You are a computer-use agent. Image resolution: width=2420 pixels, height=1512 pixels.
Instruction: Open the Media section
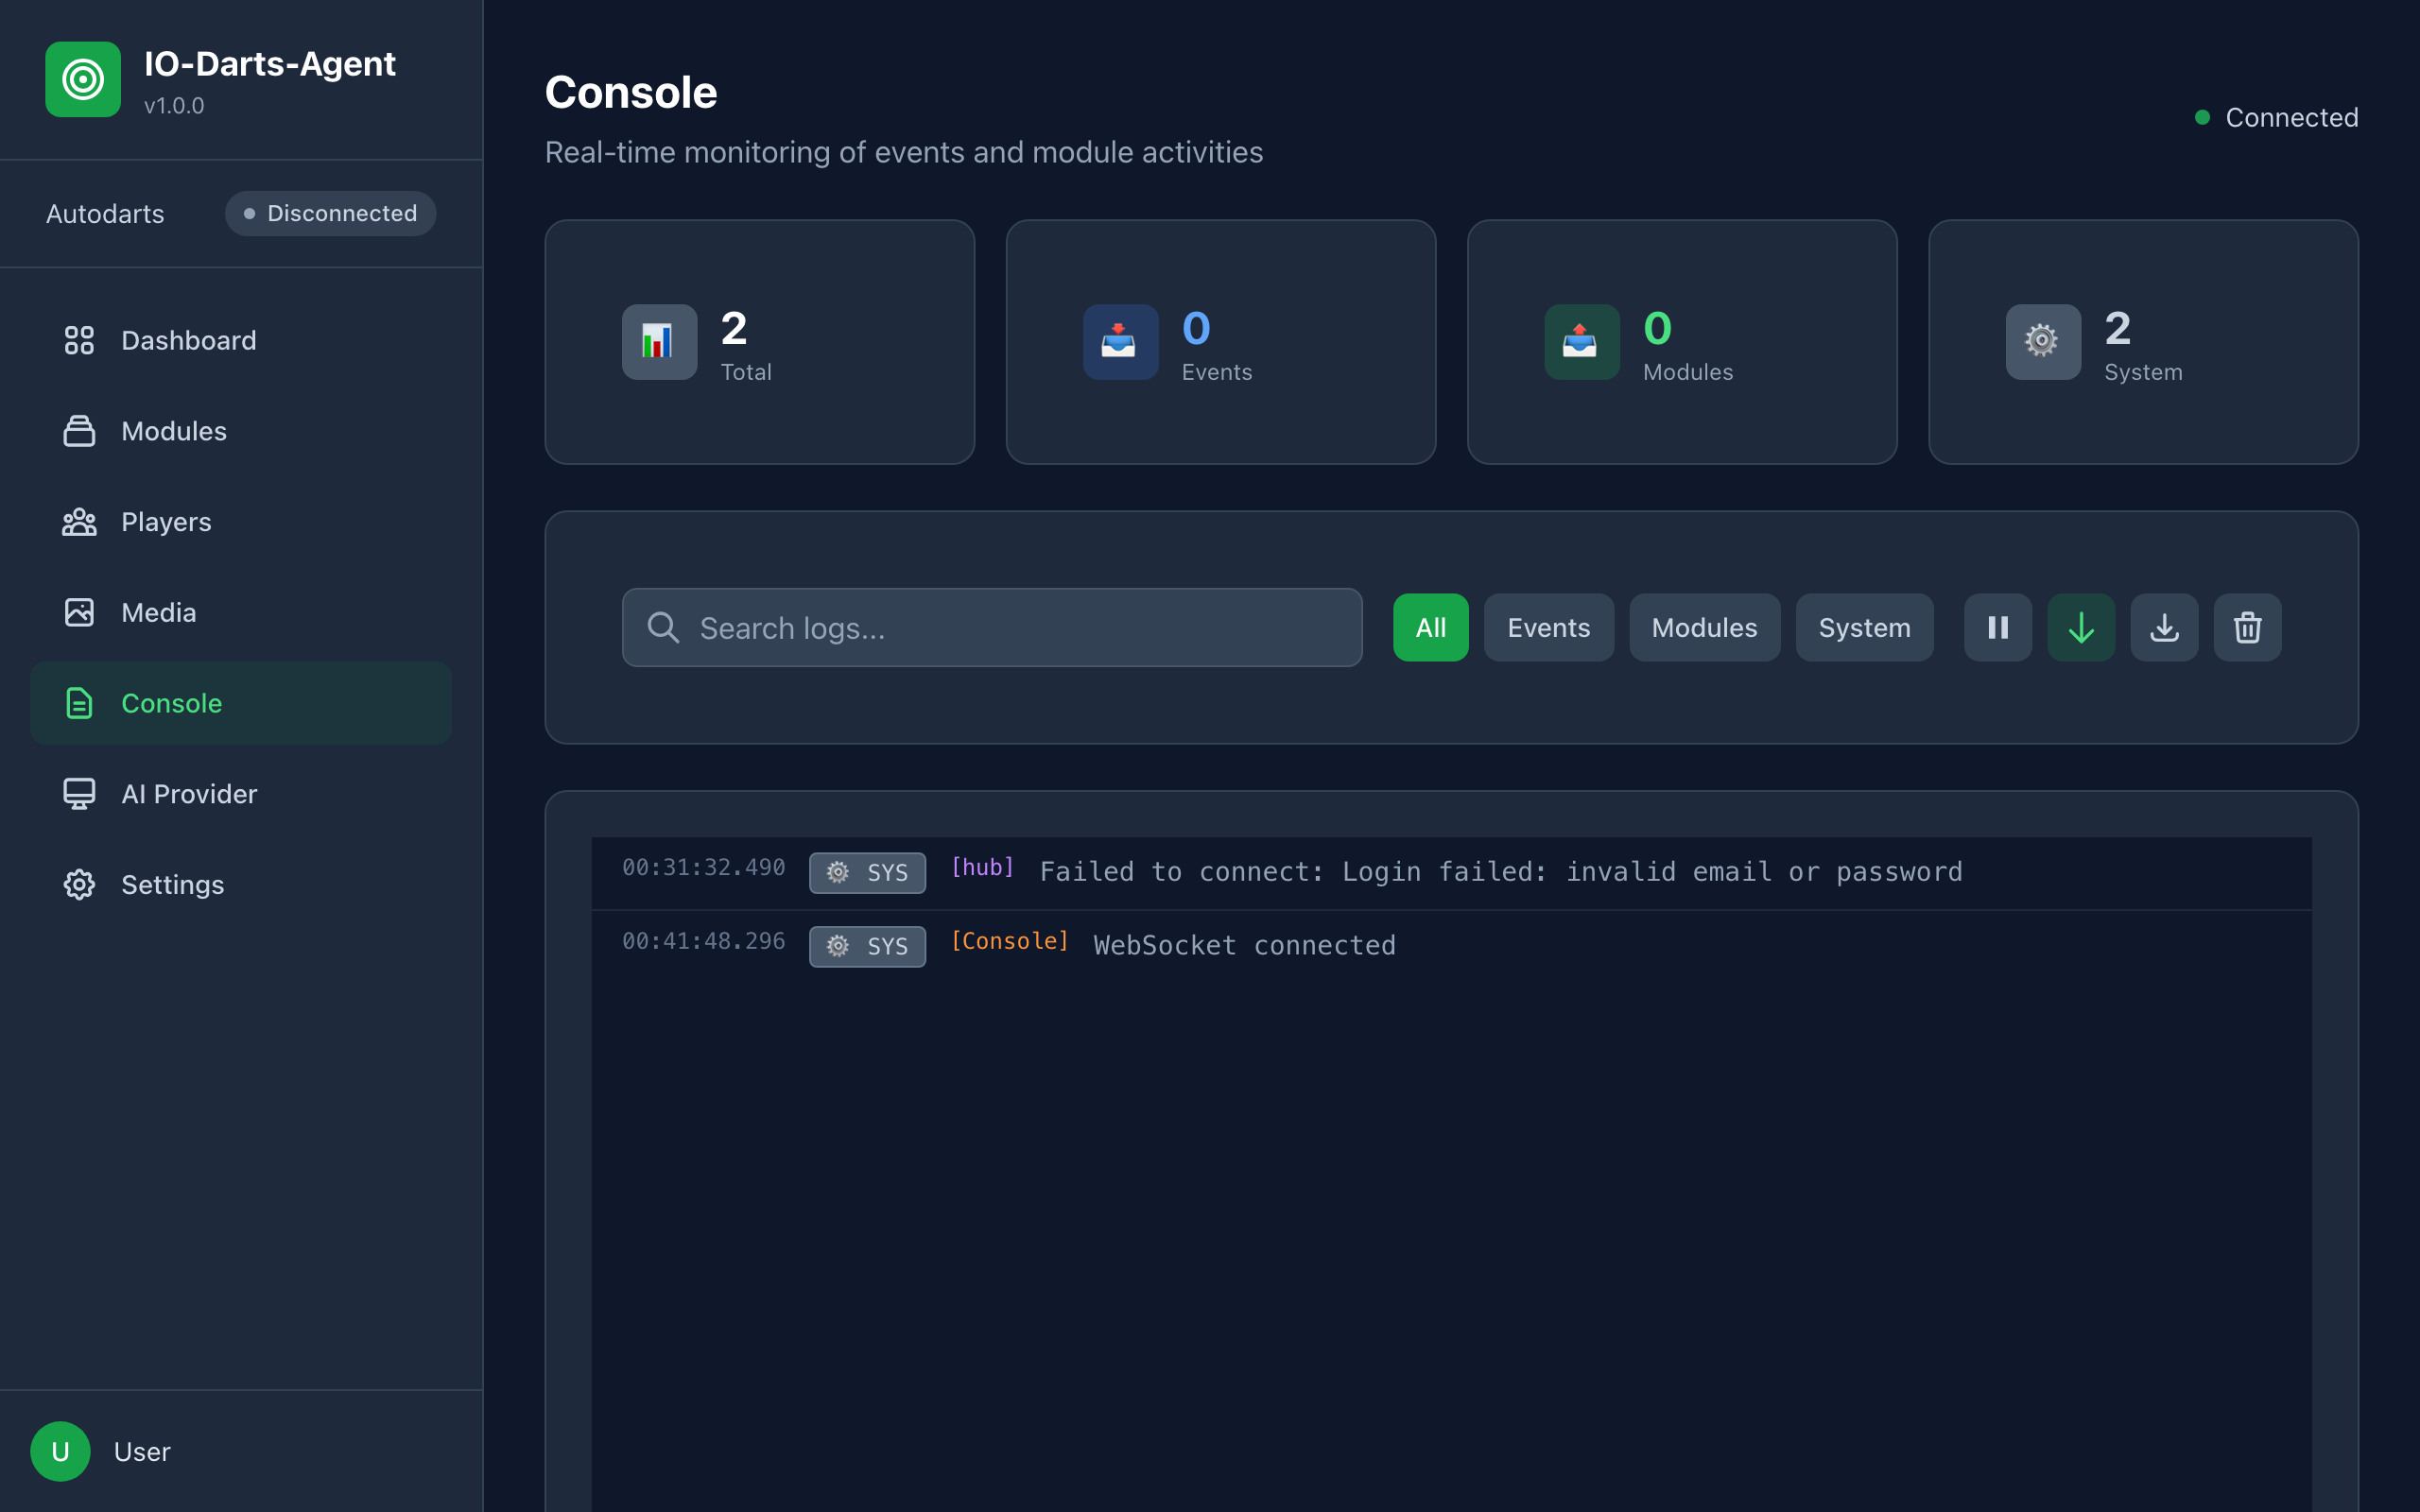coord(241,612)
